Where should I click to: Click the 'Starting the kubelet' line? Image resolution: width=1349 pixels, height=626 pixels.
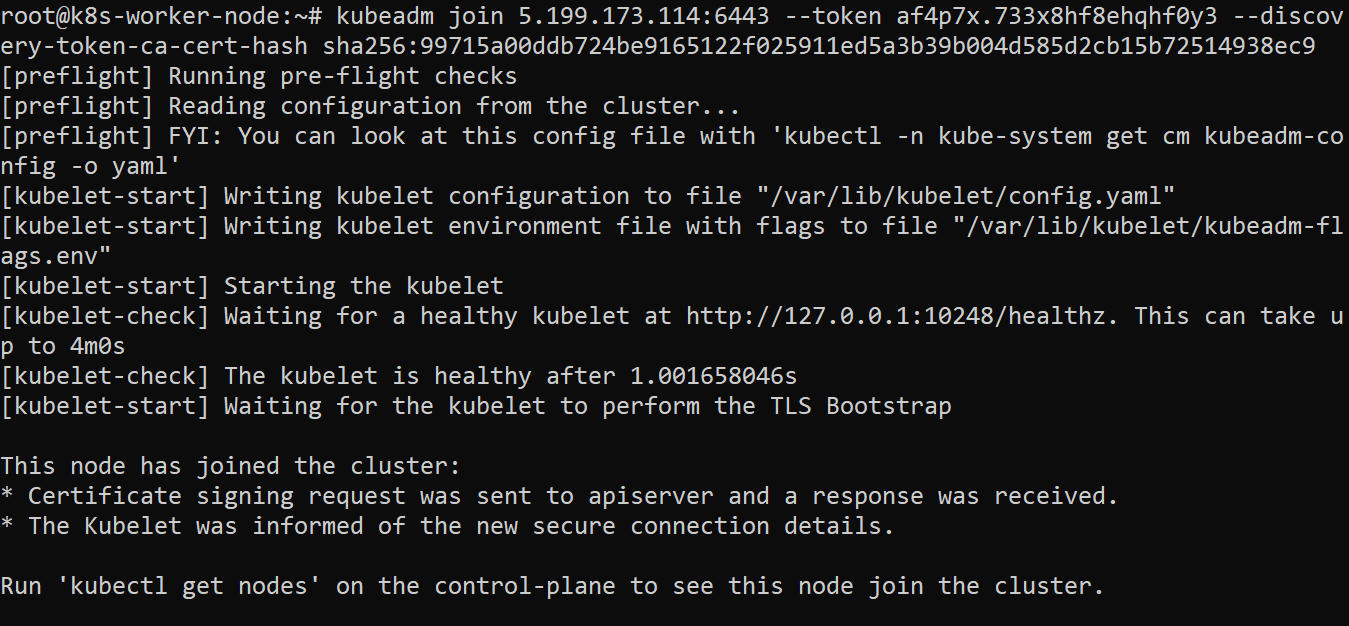pyautogui.click(x=363, y=285)
